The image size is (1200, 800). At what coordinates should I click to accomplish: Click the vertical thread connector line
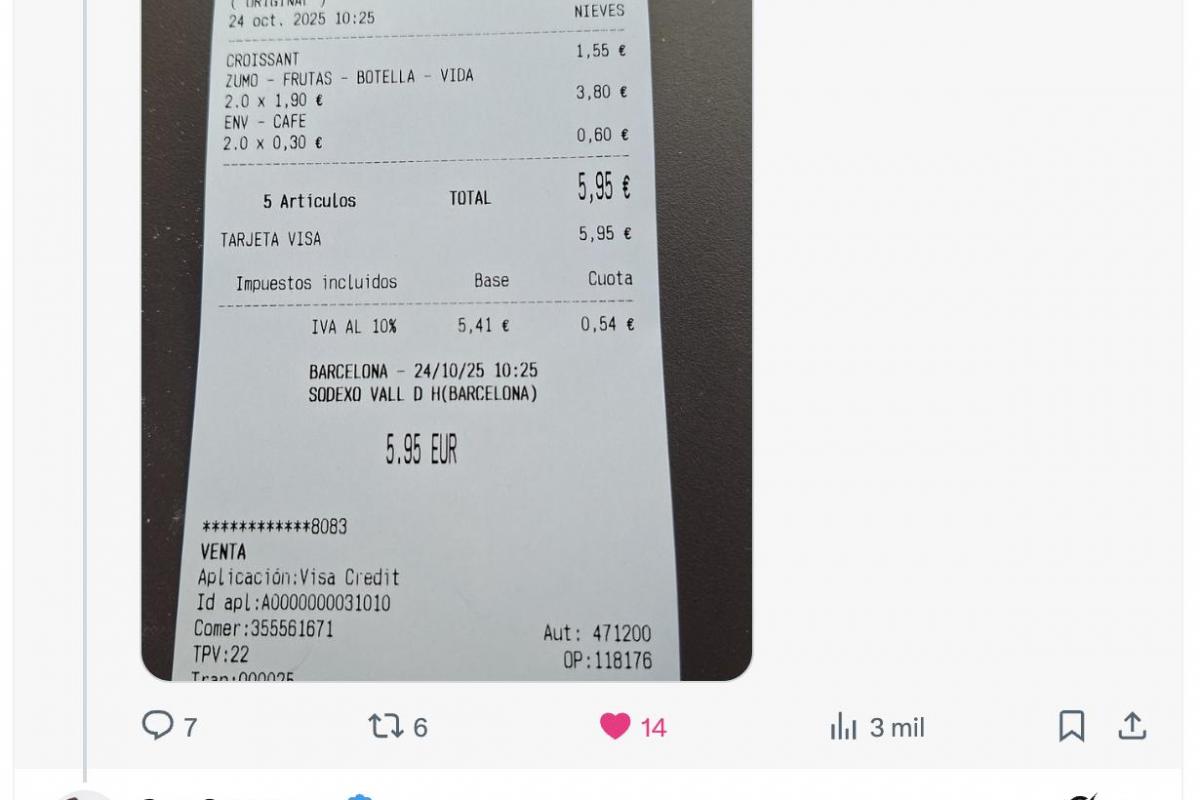point(85,390)
